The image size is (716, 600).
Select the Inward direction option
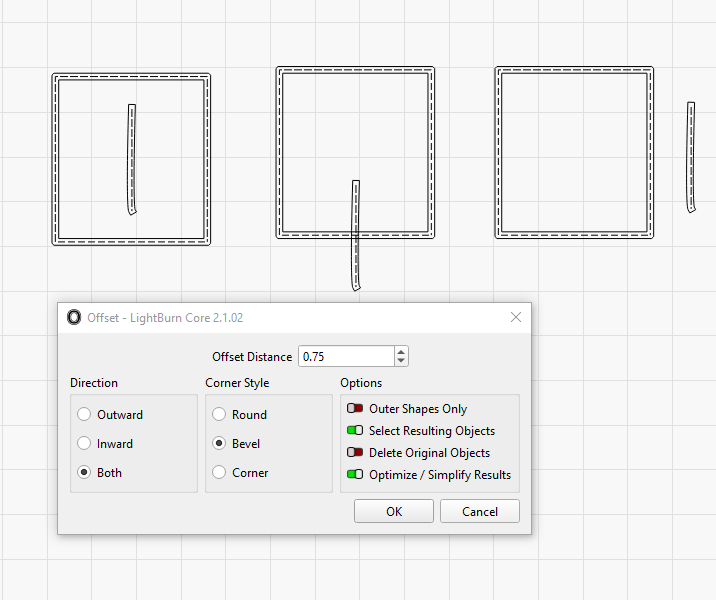pyautogui.click(x=84, y=443)
